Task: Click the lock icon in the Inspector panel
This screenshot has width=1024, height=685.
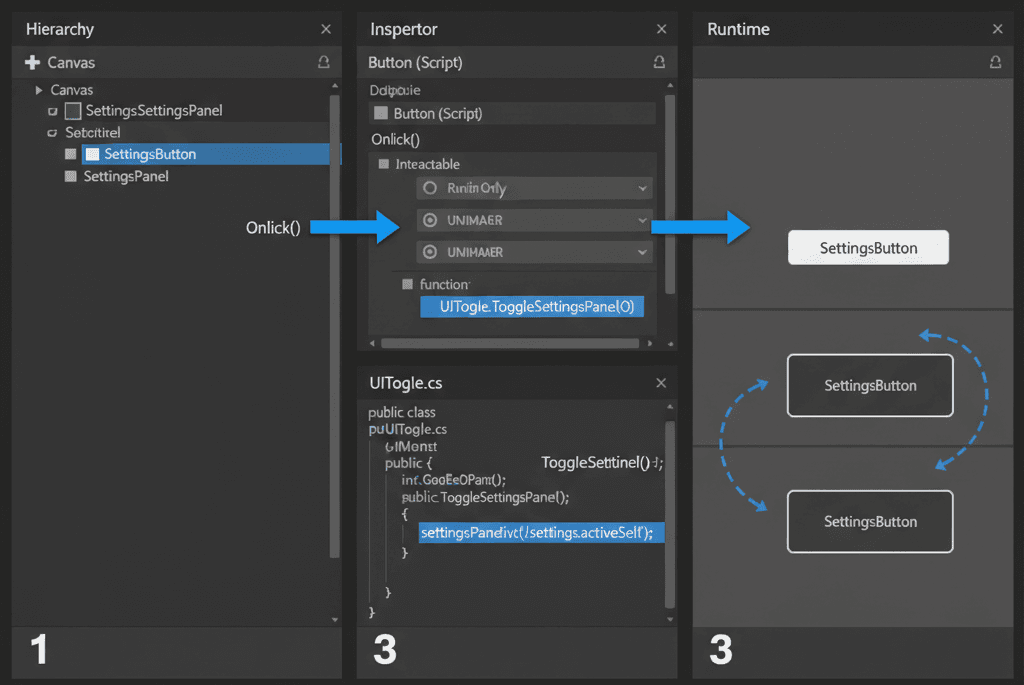Action: pos(659,62)
